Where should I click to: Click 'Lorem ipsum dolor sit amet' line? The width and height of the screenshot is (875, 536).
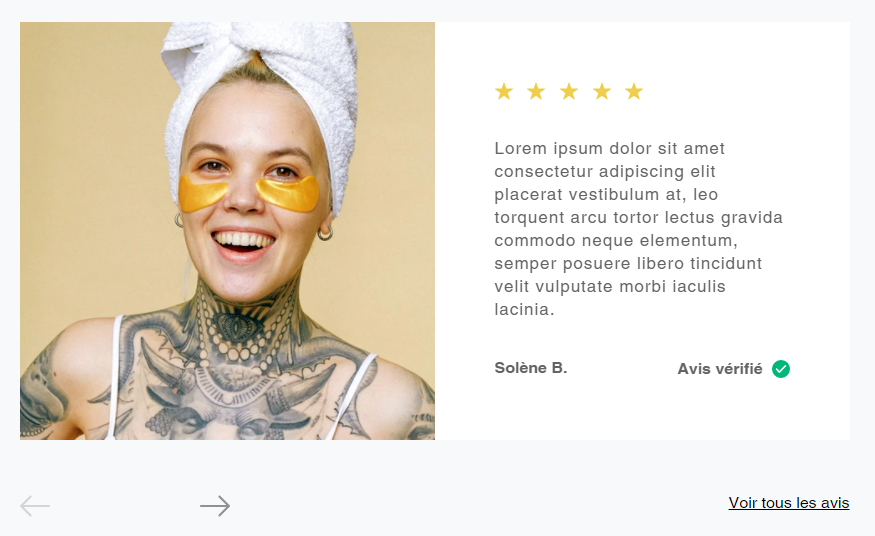(x=609, y=148)
